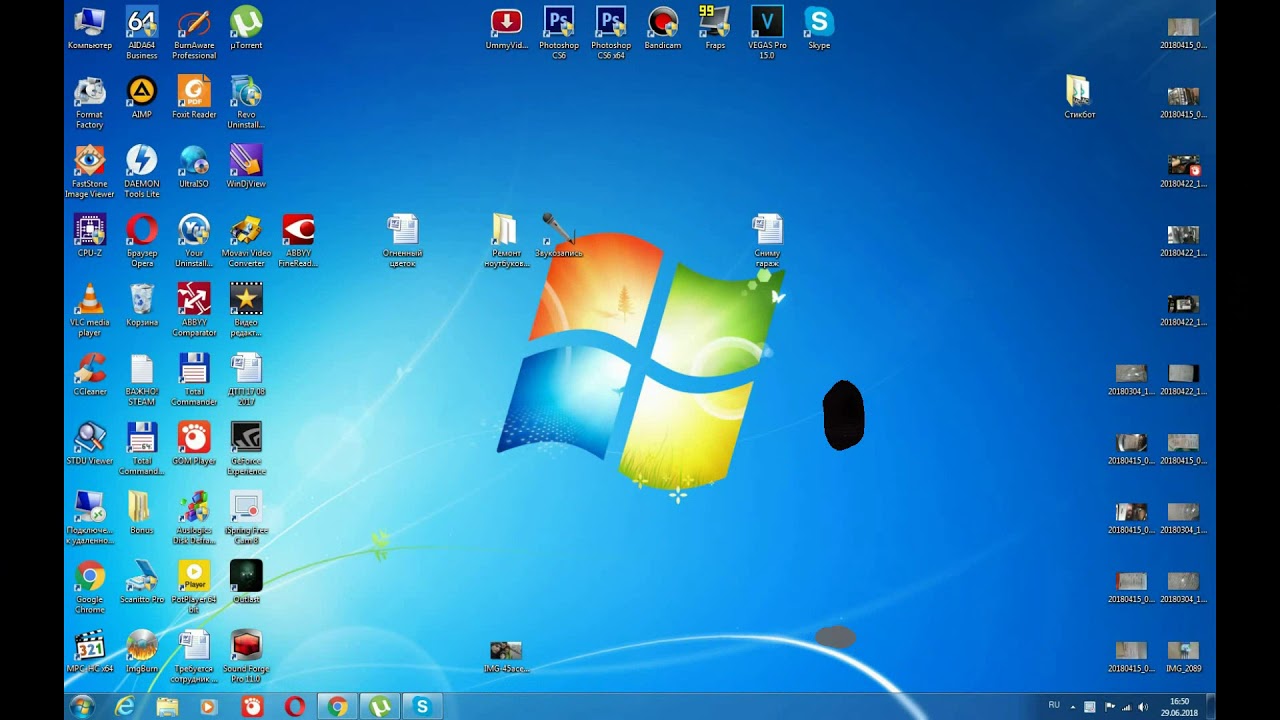This screenshot has height=720, width=1280.
Task: Select Movavi Video Converter shortcut
Action: click(x=246, y=241)
